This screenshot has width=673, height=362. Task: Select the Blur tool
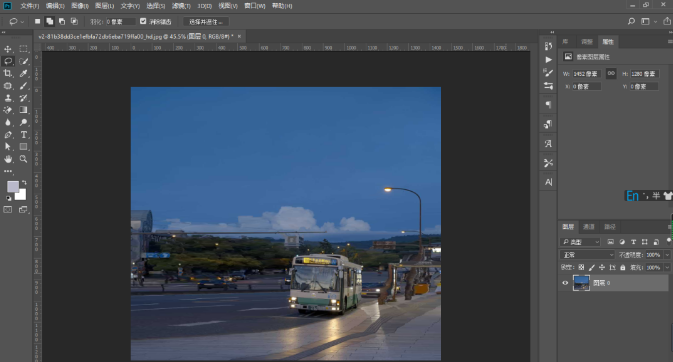pos(8,122)
